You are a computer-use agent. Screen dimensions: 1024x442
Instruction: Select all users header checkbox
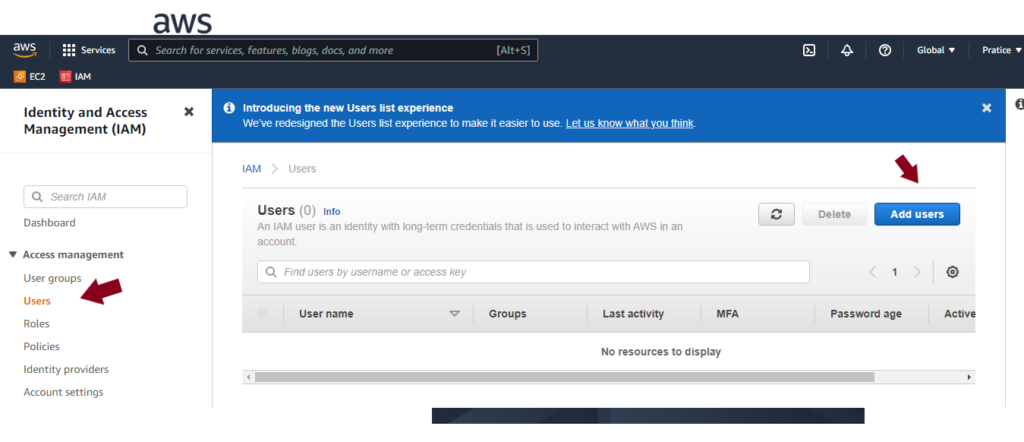click(263, 313)
